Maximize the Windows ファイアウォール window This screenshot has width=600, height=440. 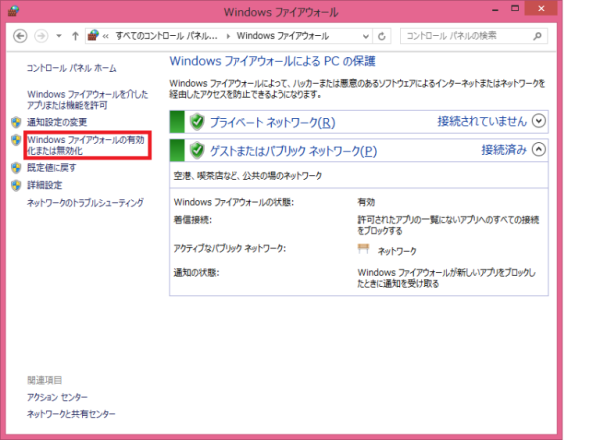[x=515, y=8]
